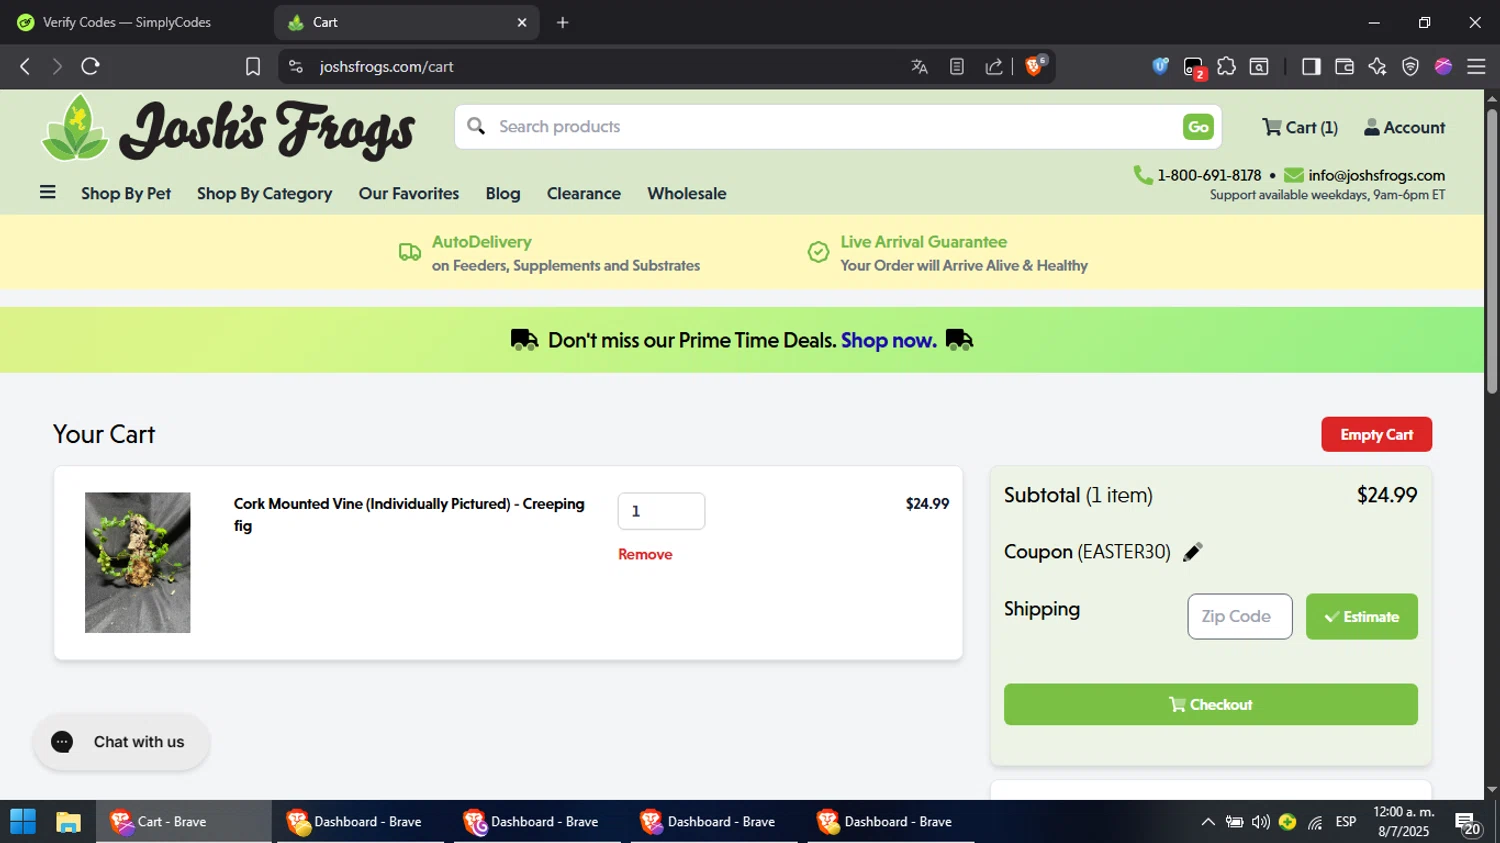Click the volume speaker tray icon
The image size is (1500, 843).
click(1261, 822)
